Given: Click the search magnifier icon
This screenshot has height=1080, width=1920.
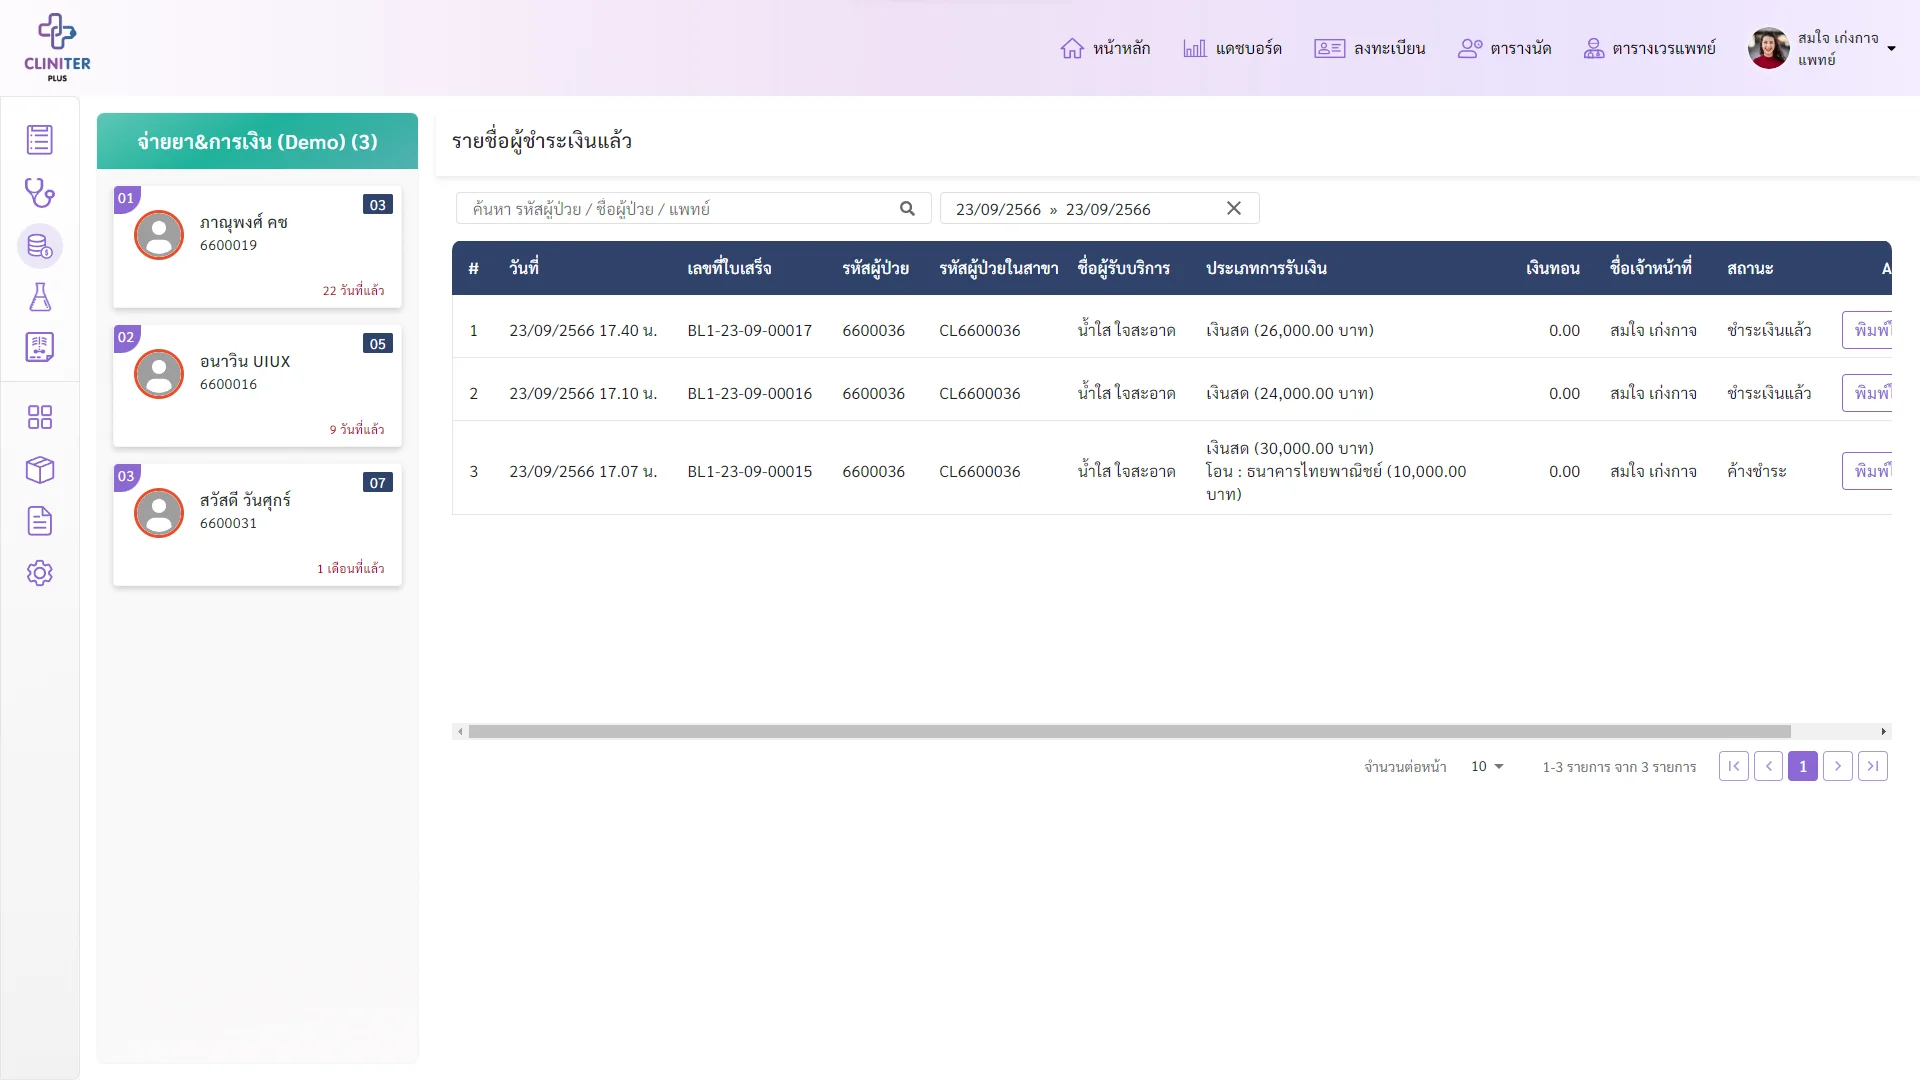Looking at the screenshot, I should [907, 209].
